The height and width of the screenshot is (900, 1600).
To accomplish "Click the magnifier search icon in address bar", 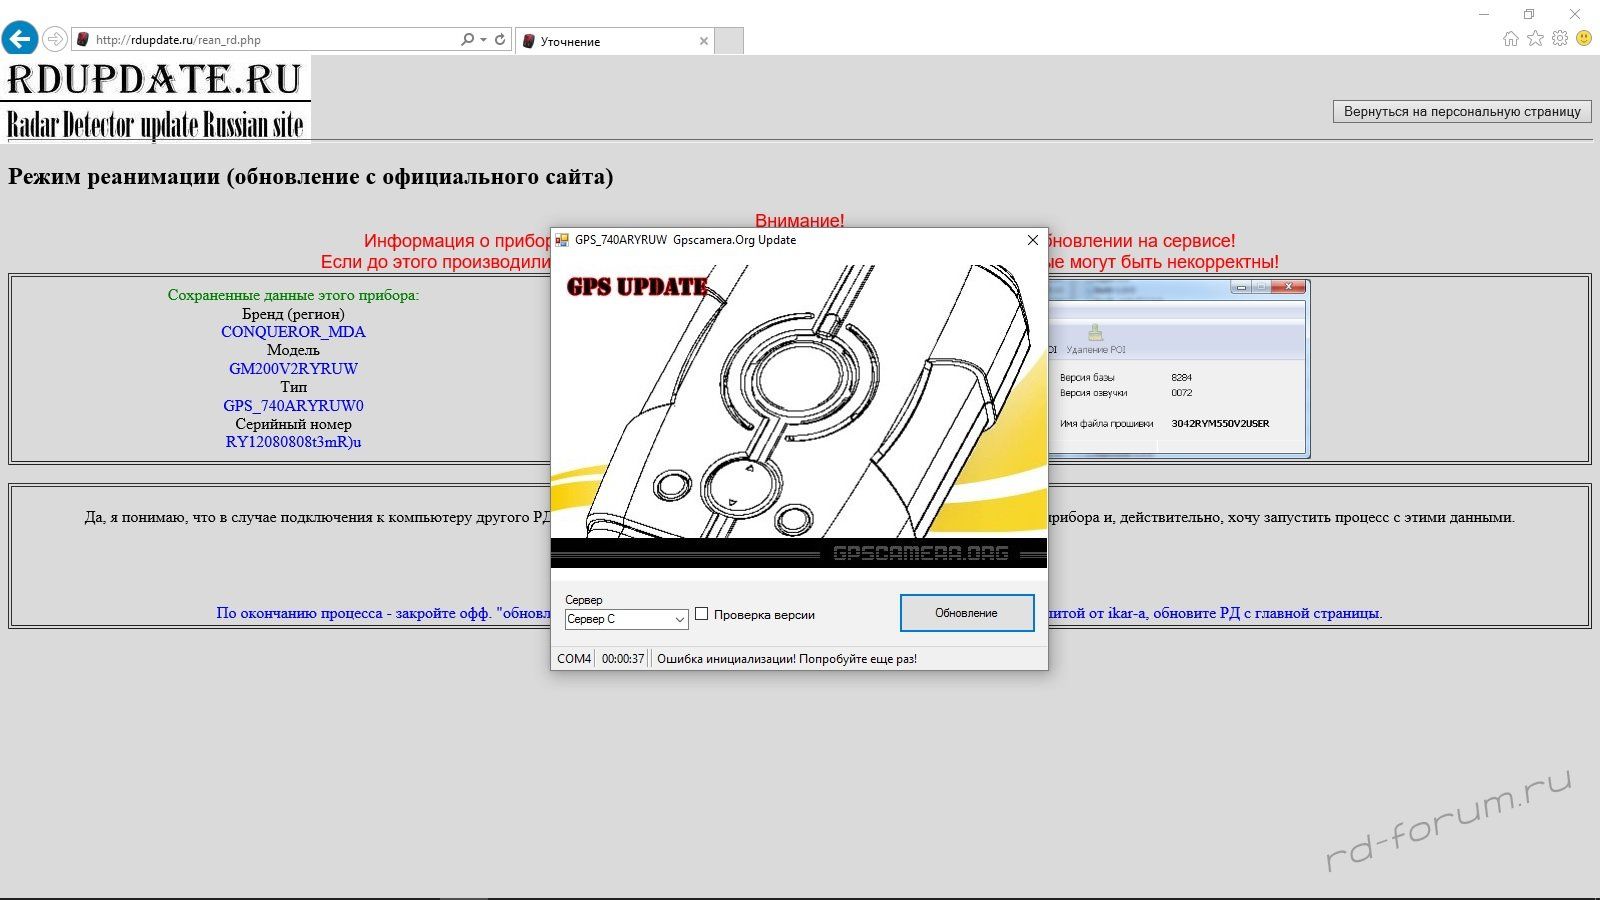I will [467, 39].
